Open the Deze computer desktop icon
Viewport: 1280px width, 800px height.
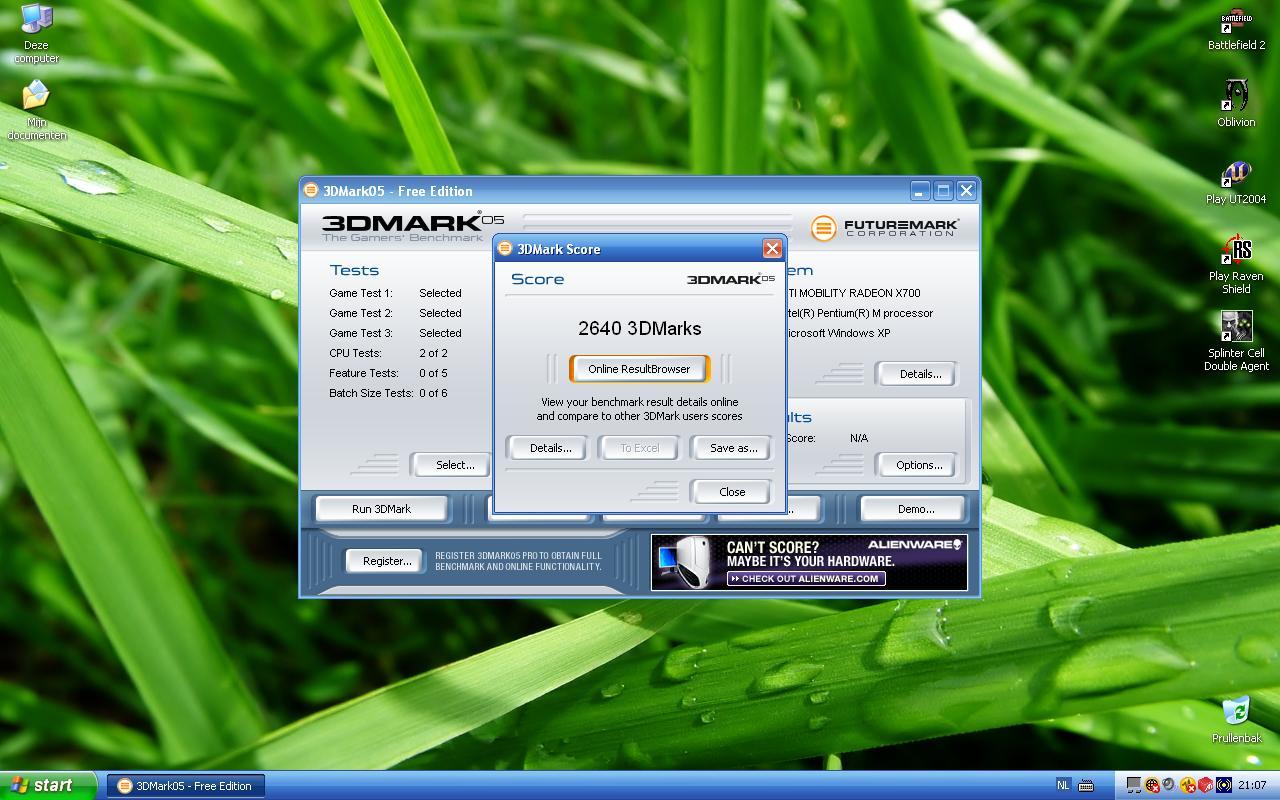pyautogui.click(x=36, y=32)
